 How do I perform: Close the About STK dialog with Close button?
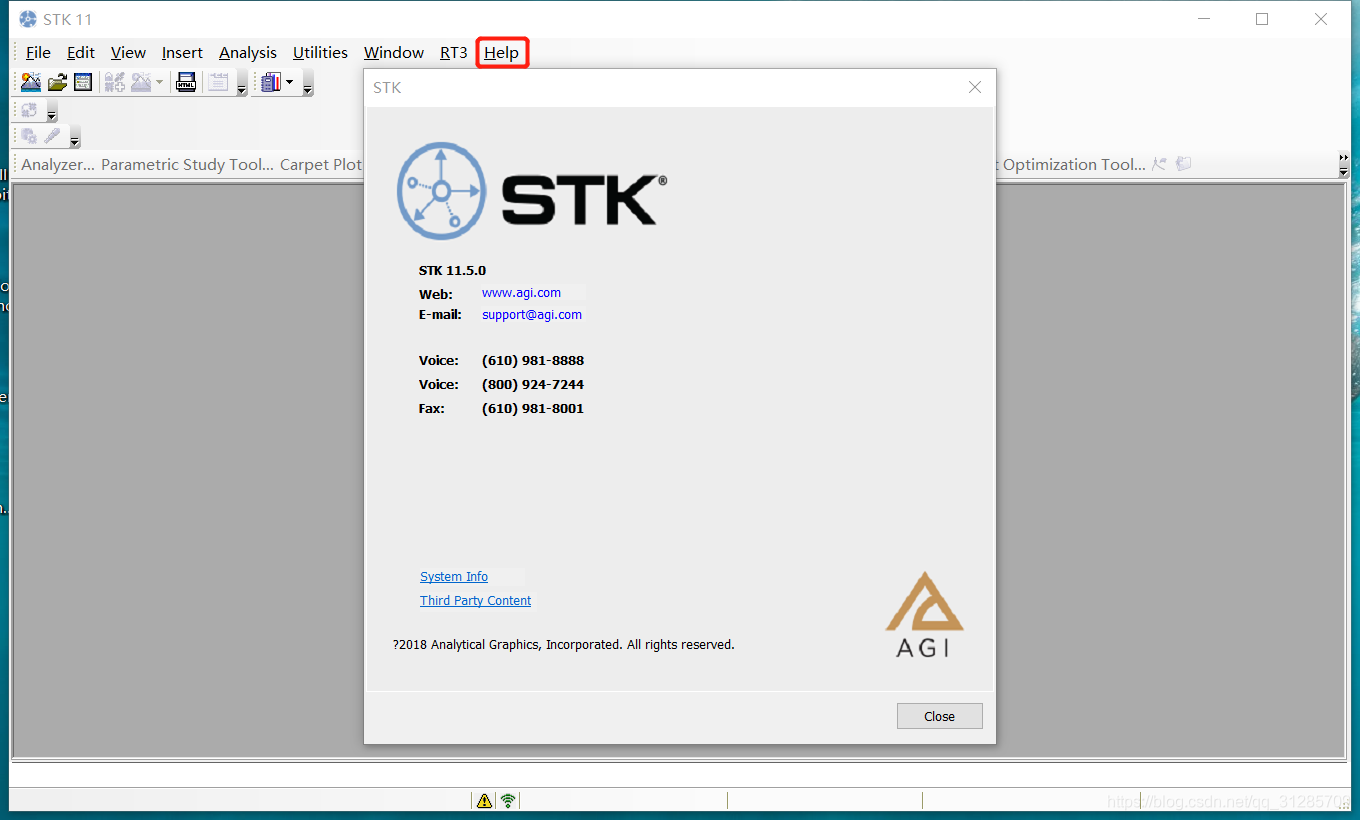coord(938,715)
